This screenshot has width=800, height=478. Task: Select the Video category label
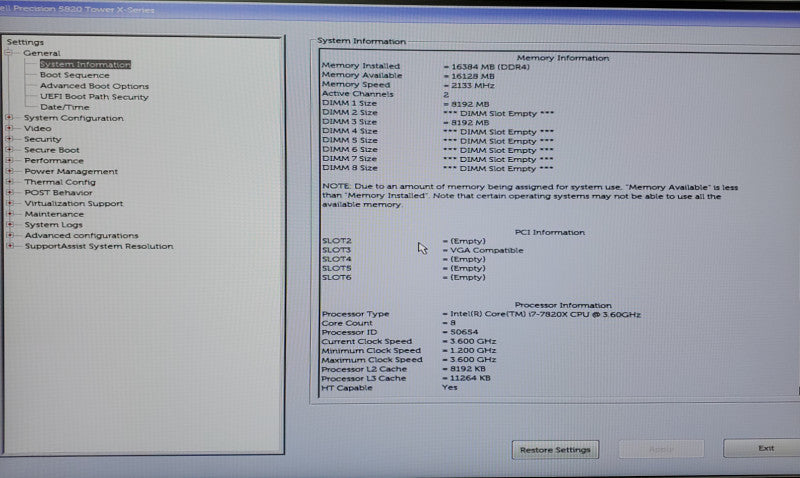pyautogui.click(x=37, y=129)
